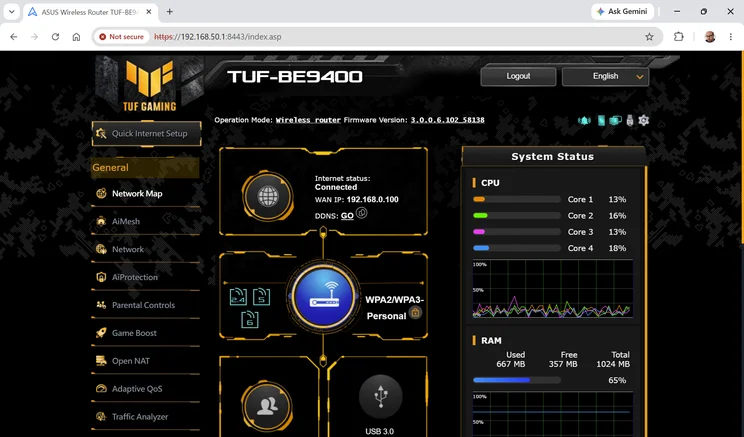Log out of the router
The image size is (744, 437).
click(x=518, y=76)
